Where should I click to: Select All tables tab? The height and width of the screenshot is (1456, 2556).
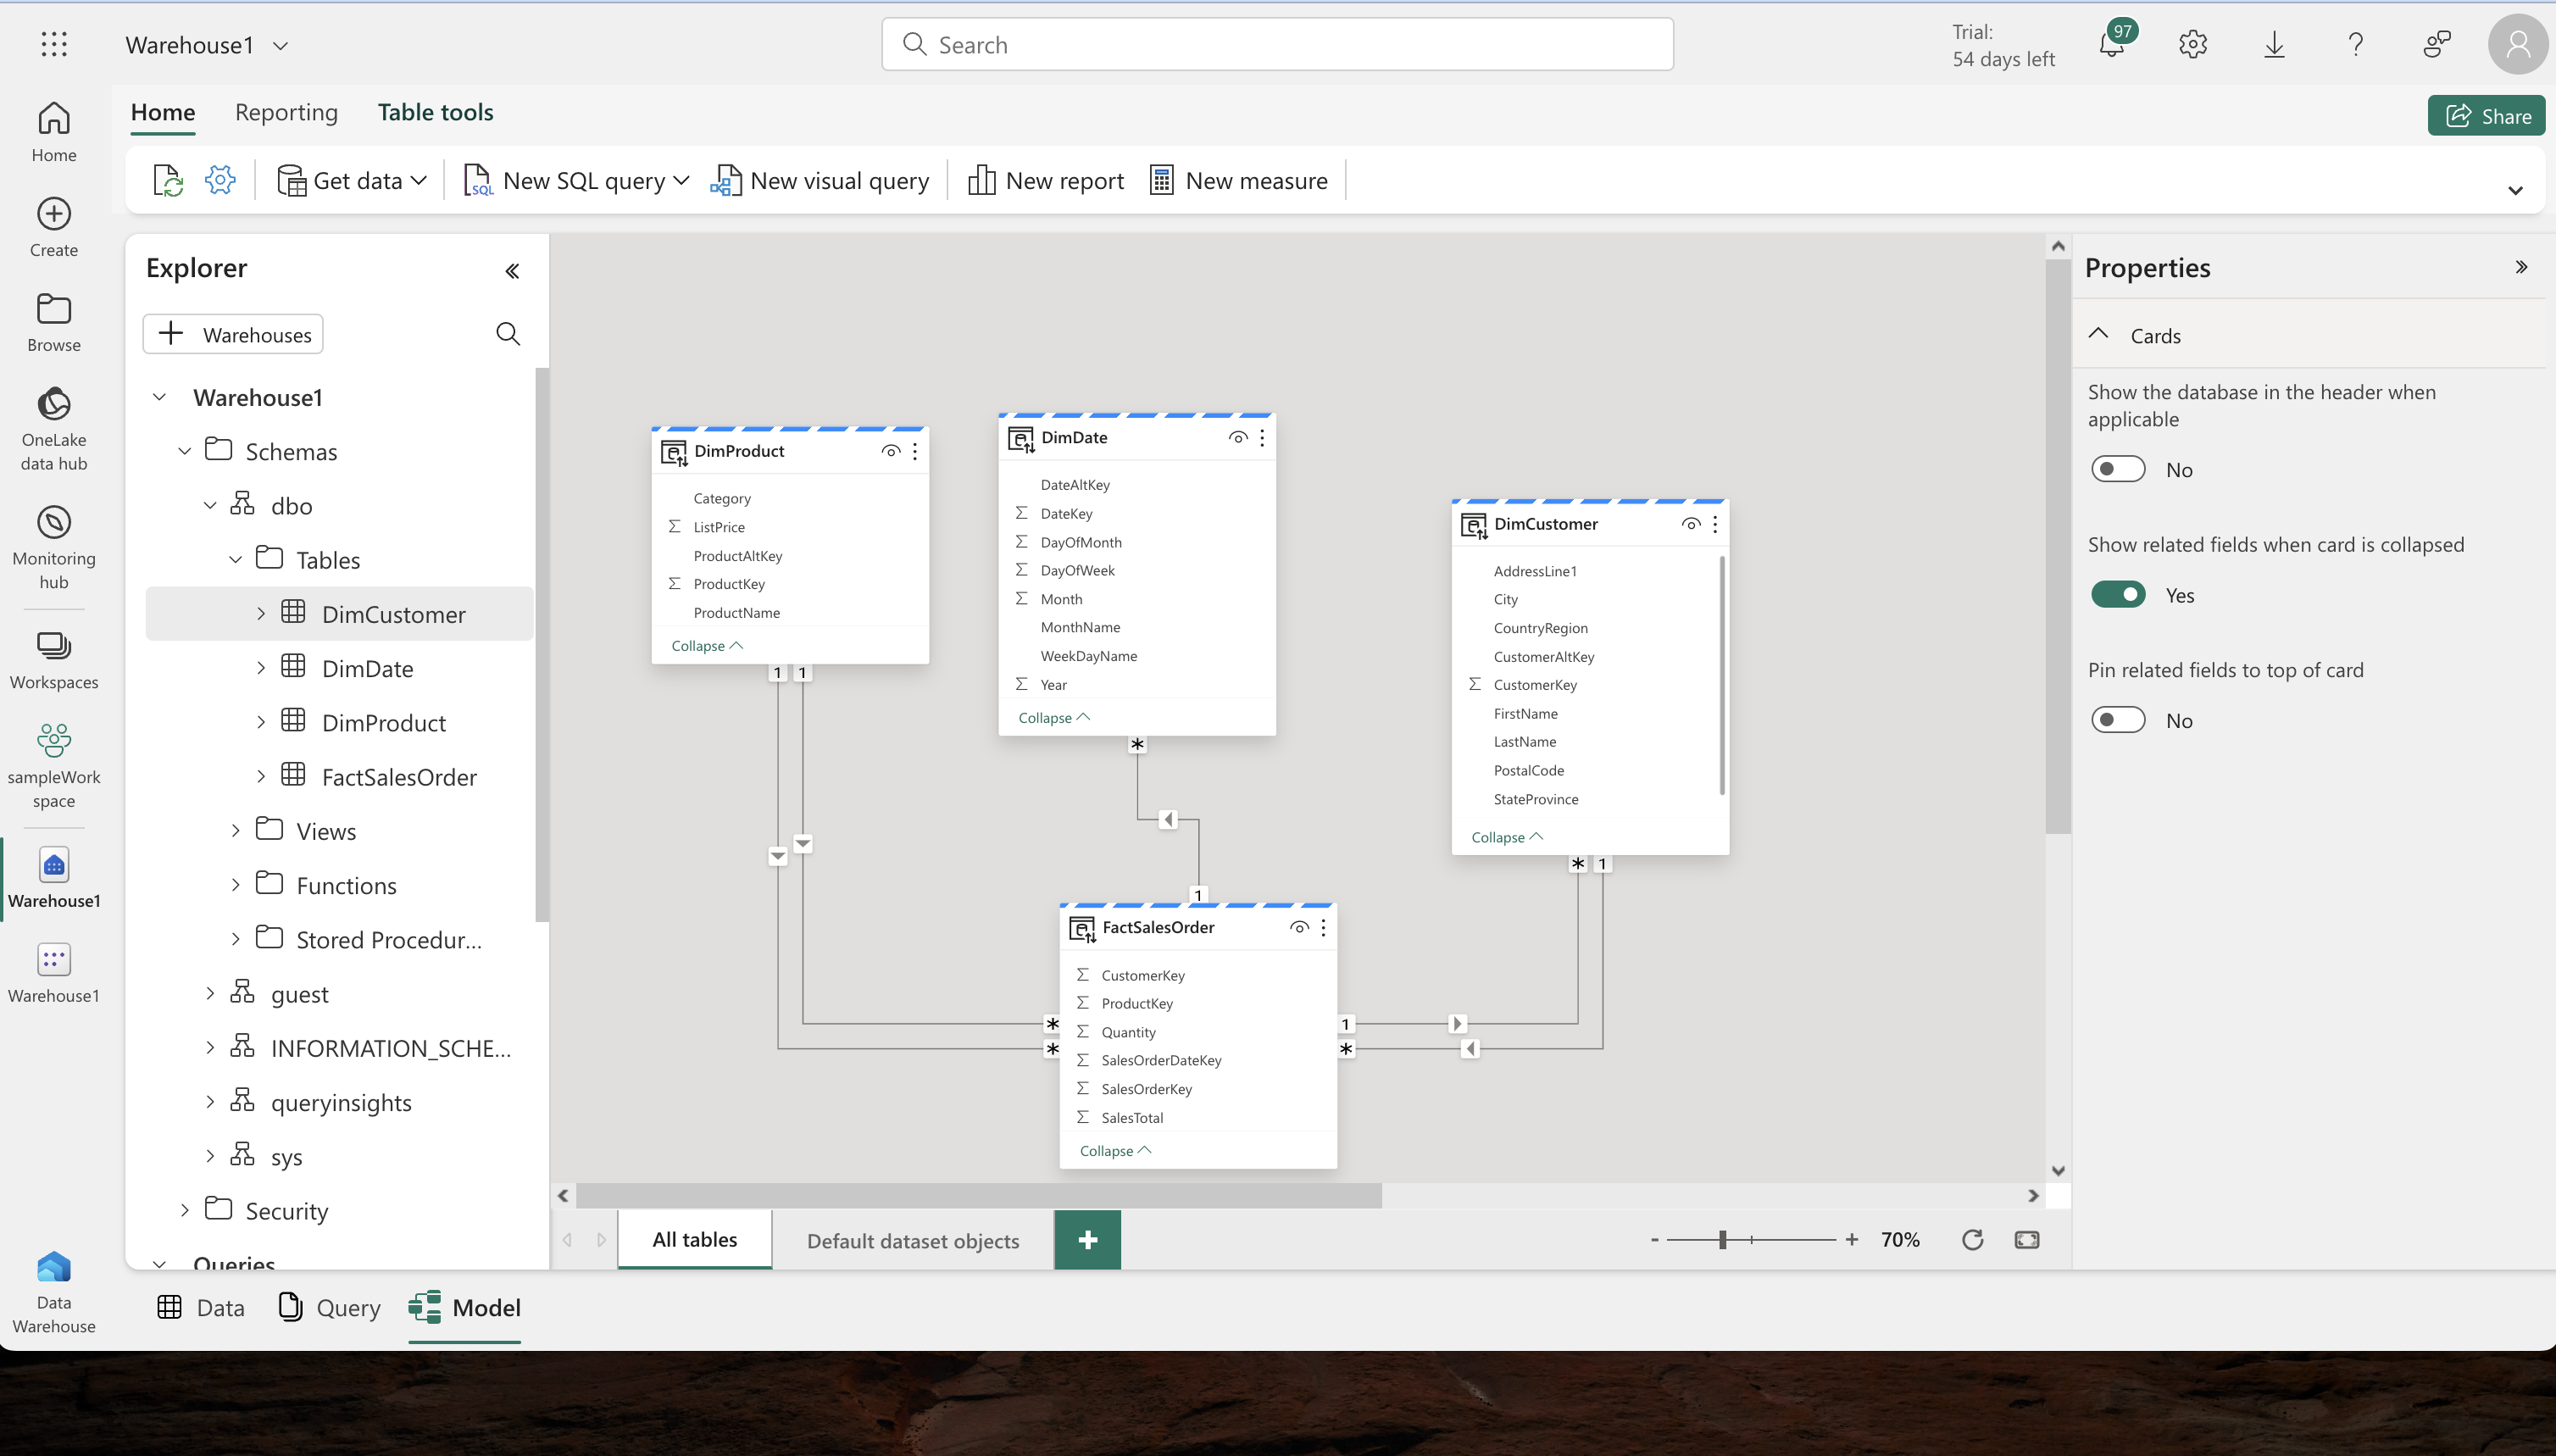[695, 1240]
